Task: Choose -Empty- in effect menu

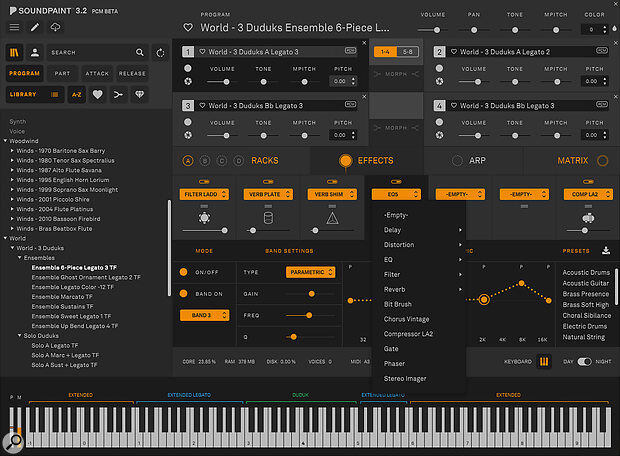Action: click(396, 215)
